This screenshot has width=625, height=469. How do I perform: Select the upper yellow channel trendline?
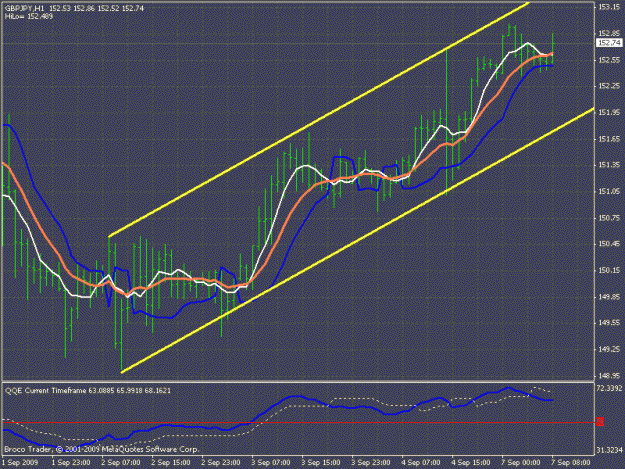(x=319, y=120)
